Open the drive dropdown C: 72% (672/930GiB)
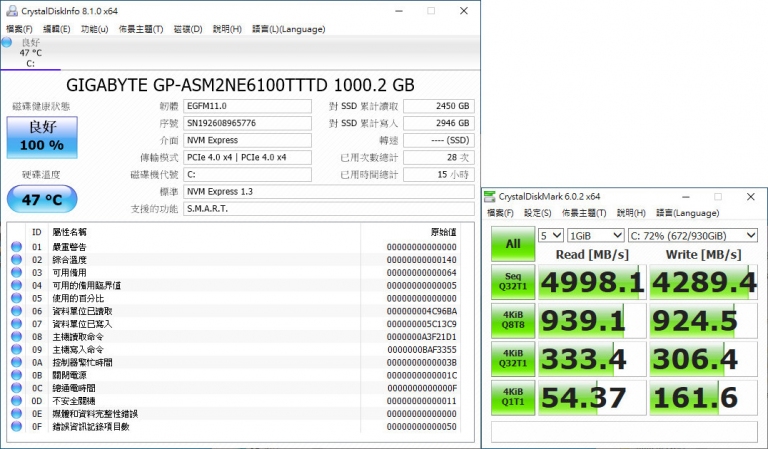 (x=693, y=236)
